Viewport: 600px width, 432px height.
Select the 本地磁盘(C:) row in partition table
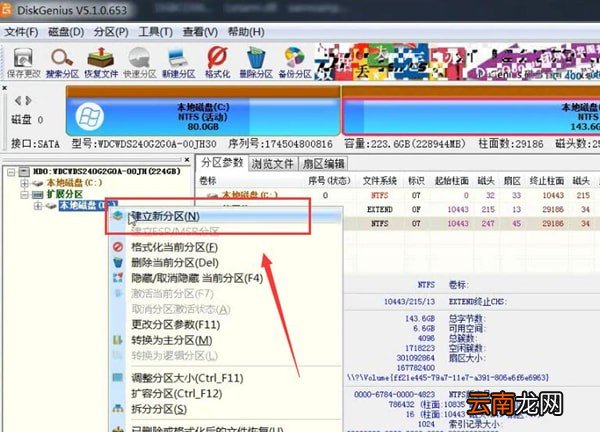(x=398, y=195)
